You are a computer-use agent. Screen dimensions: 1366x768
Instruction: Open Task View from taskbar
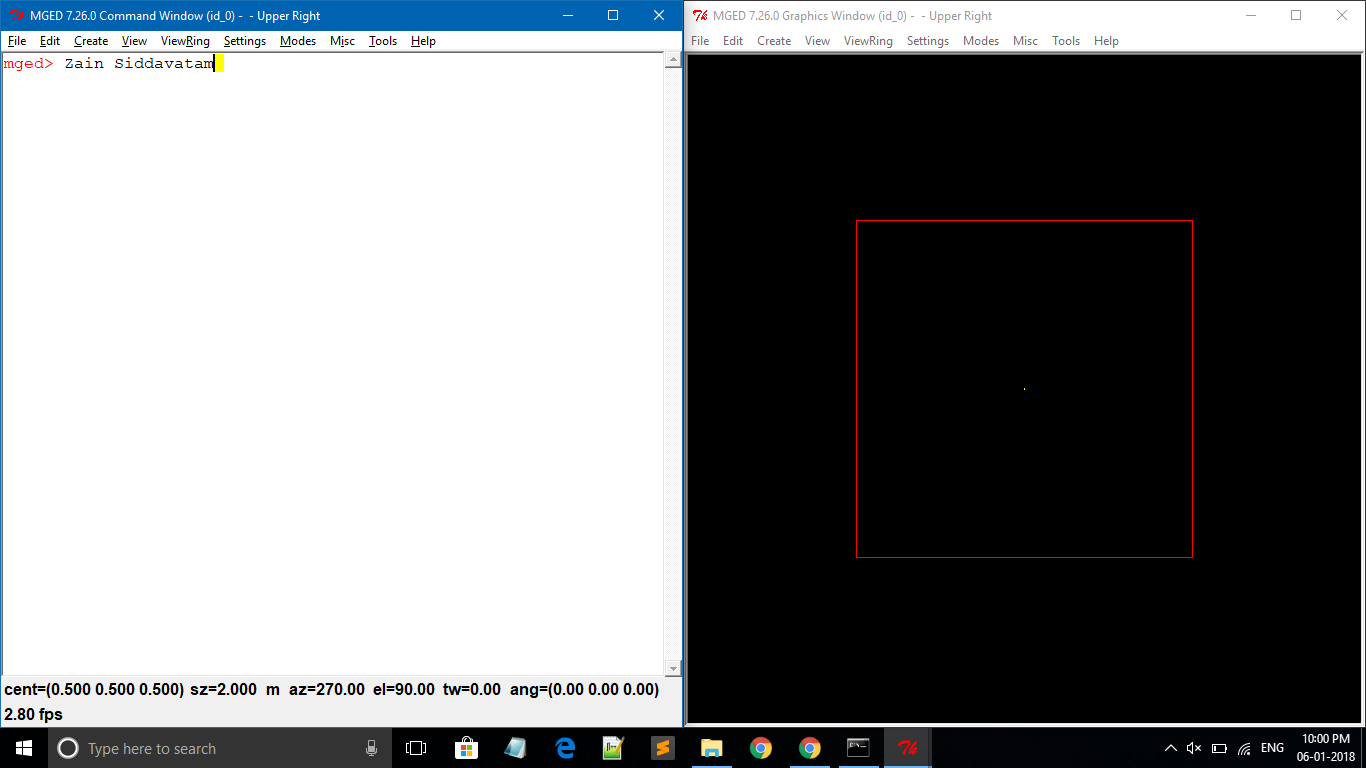(x=416, y=748)
